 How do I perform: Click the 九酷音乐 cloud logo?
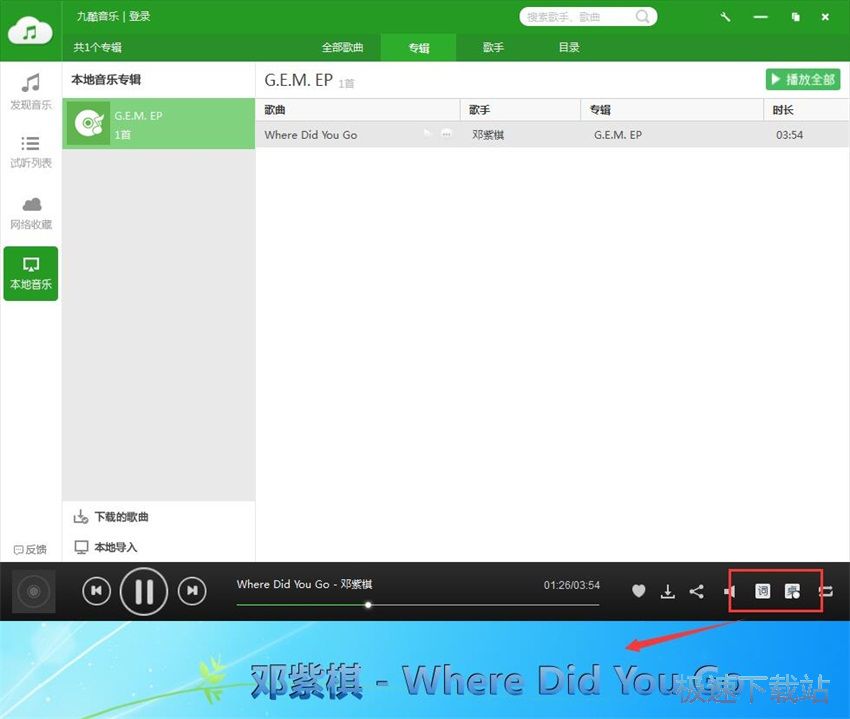tap(30, 30)
